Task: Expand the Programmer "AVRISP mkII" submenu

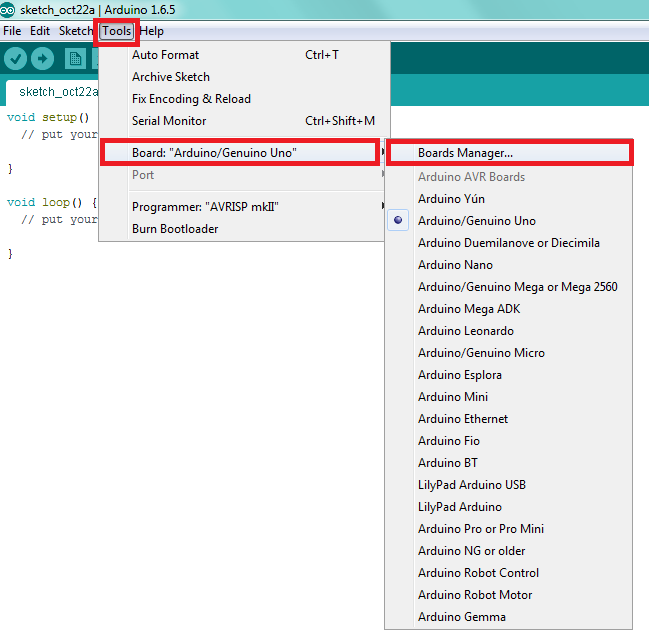Action: coord(244,207)
